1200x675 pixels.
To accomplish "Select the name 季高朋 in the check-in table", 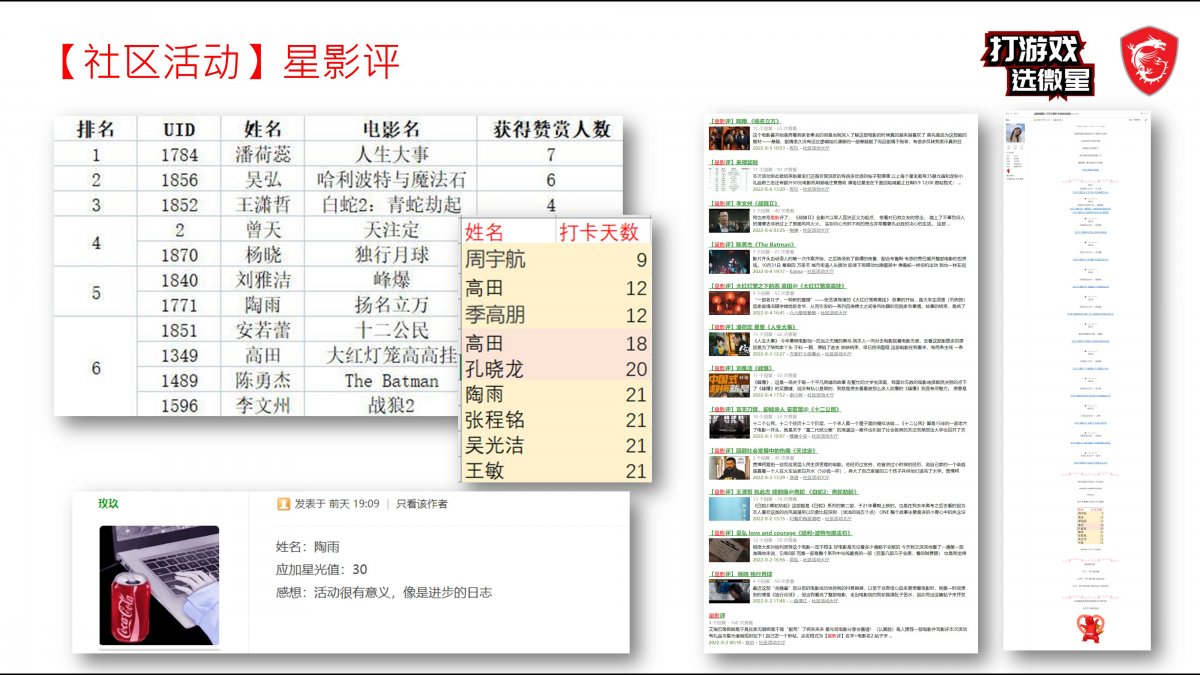I will pos(495,315).
